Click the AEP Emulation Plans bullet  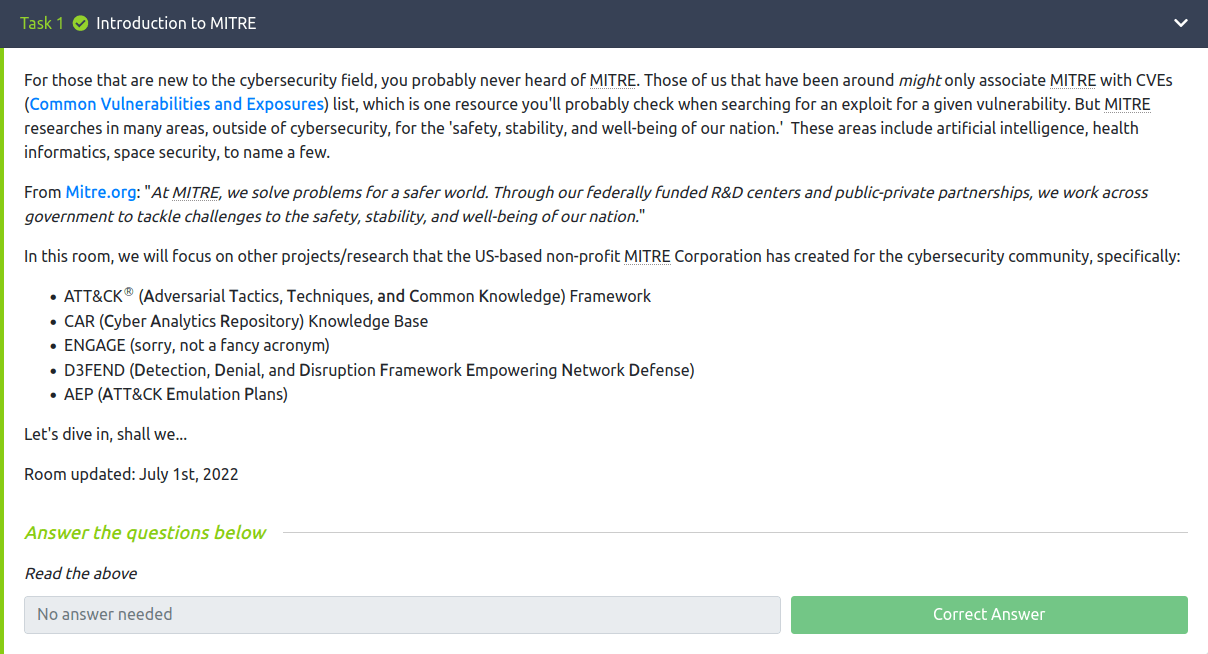click(x=168, y=395)
